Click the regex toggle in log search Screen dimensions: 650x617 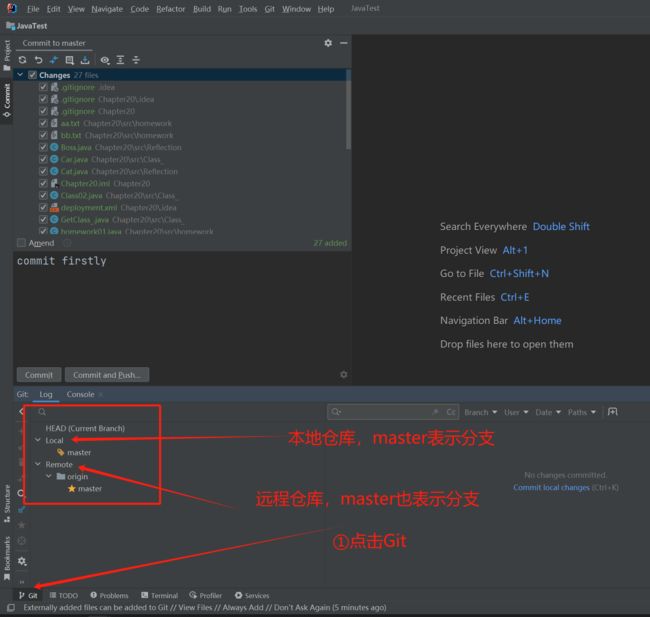click(435, 412)
